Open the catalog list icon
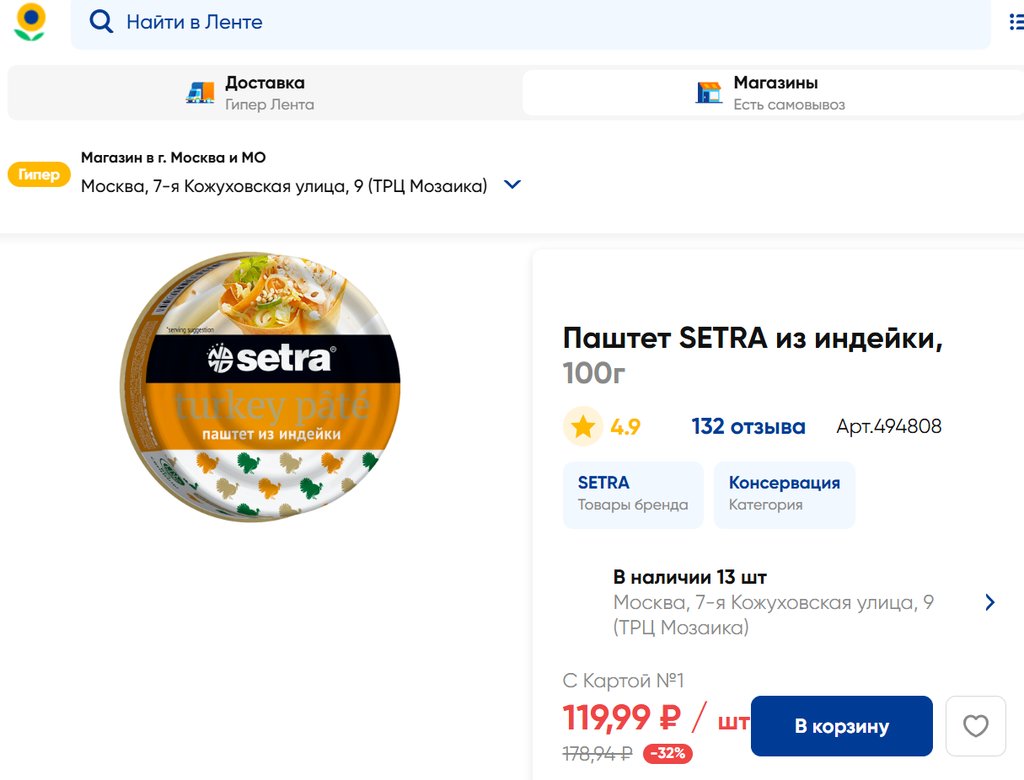 [1016, 22]
